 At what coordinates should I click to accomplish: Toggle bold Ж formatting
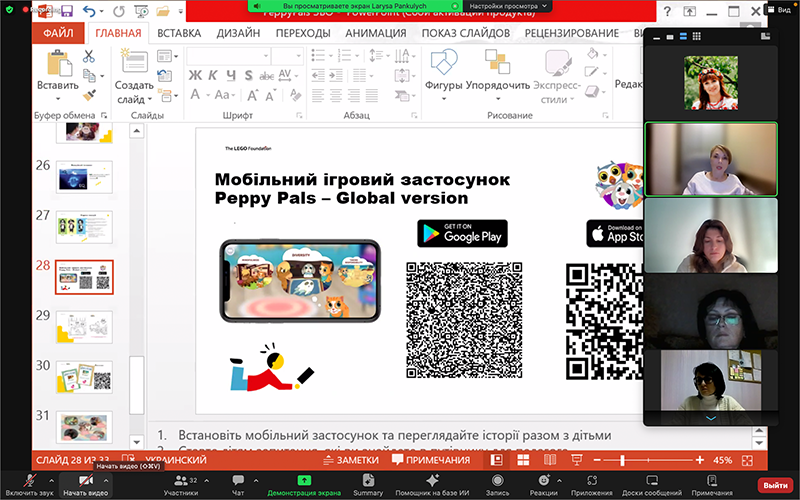(194, 76)
